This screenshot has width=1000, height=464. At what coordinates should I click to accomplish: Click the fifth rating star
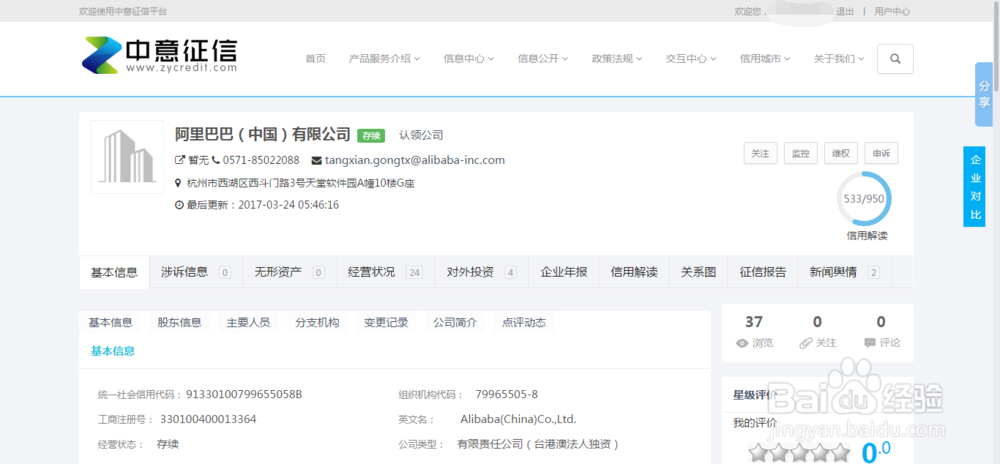coord(841,452)
